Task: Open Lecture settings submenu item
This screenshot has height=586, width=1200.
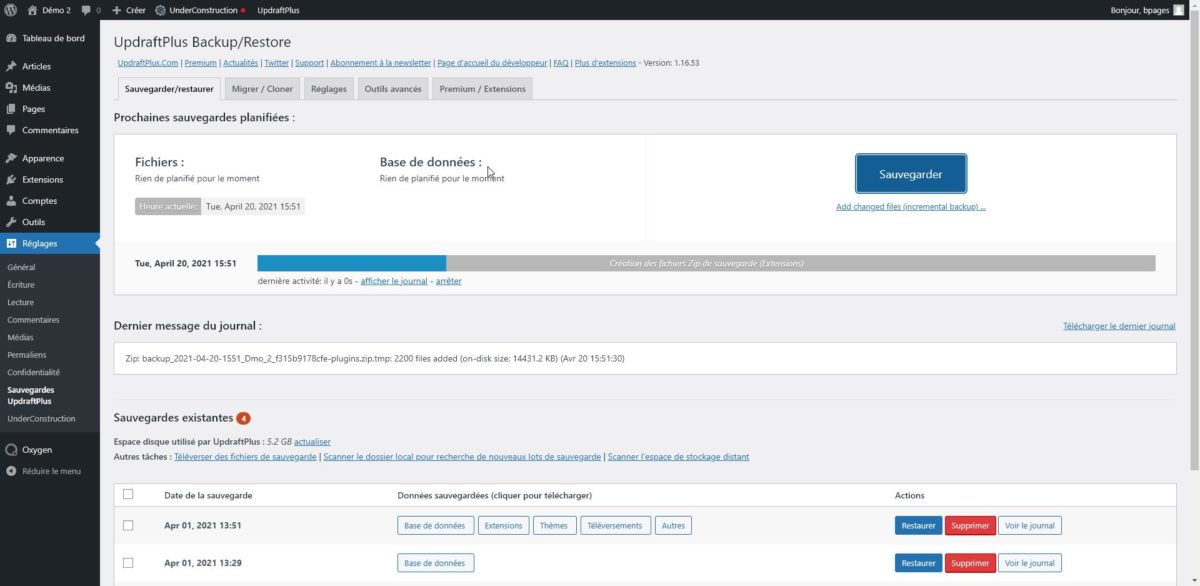Action: tap(20, 302)
